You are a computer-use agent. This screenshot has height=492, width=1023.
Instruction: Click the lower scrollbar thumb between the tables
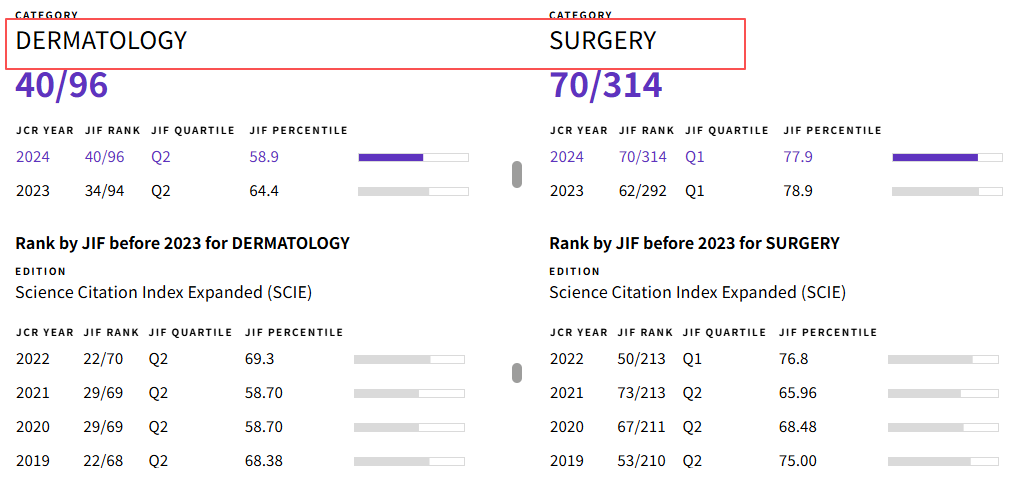click(517, 373)
